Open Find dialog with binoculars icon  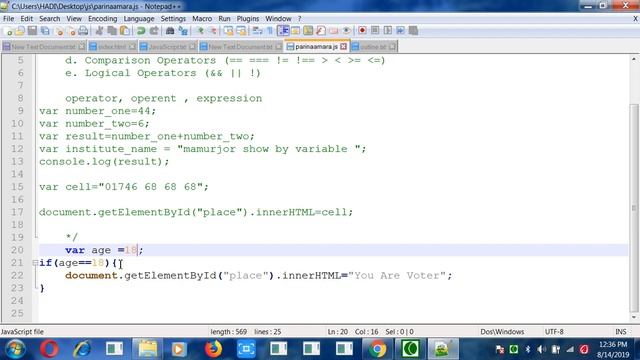[x=170, y=31]
